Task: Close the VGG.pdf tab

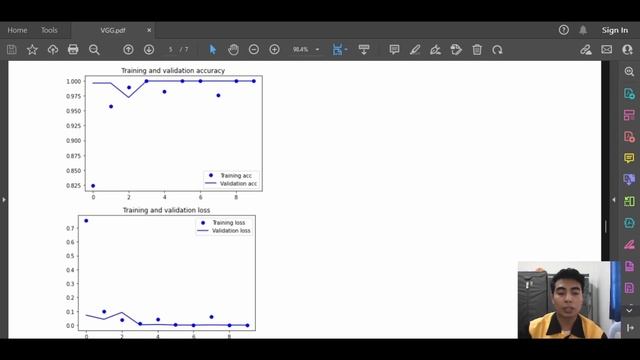Action: click(149, 30)
